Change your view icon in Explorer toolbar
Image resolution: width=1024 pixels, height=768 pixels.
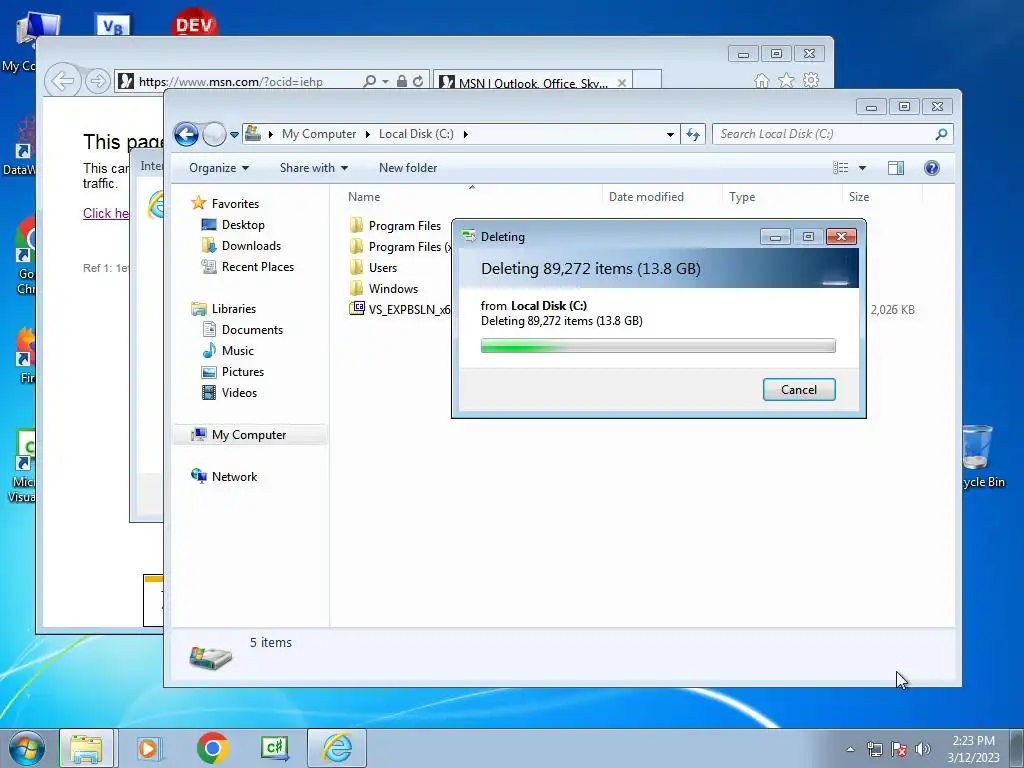(x=840, y=168)
